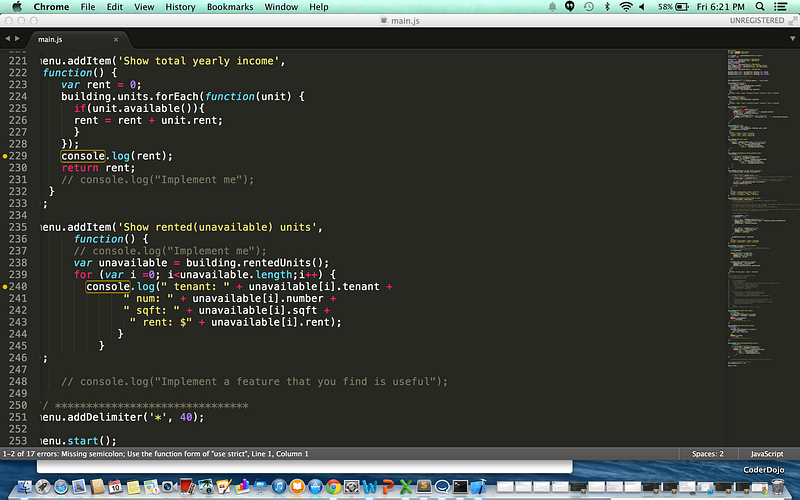Open the File menu

point(88,7)
